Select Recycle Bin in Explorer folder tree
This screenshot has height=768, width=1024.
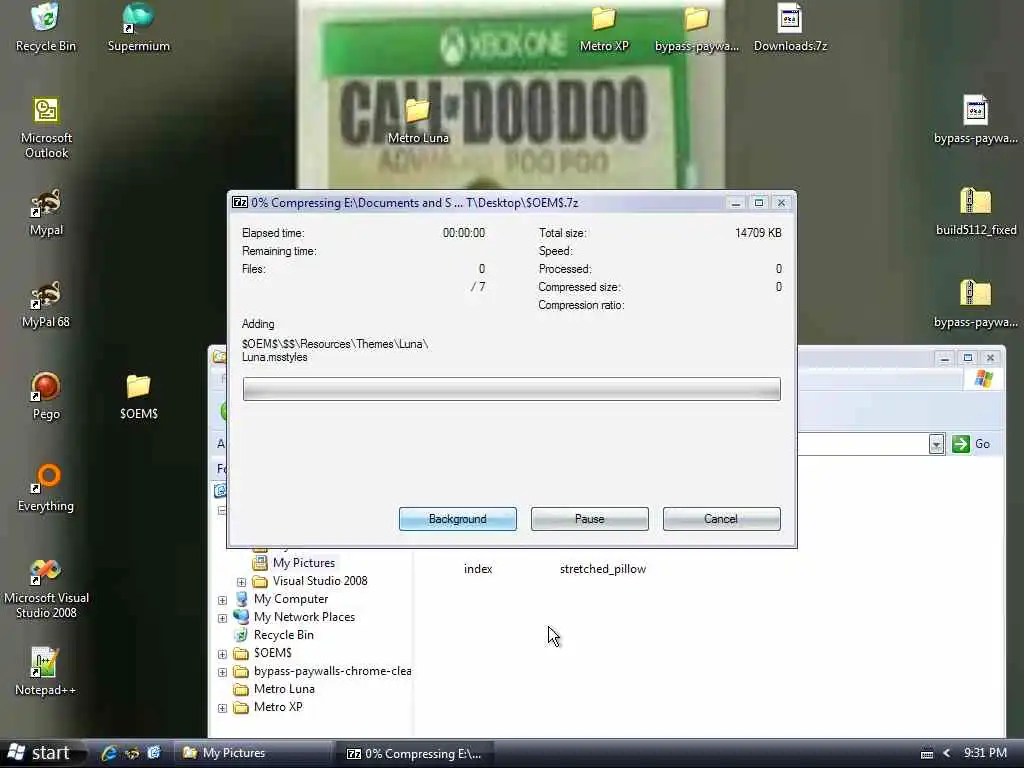point(283,635)
